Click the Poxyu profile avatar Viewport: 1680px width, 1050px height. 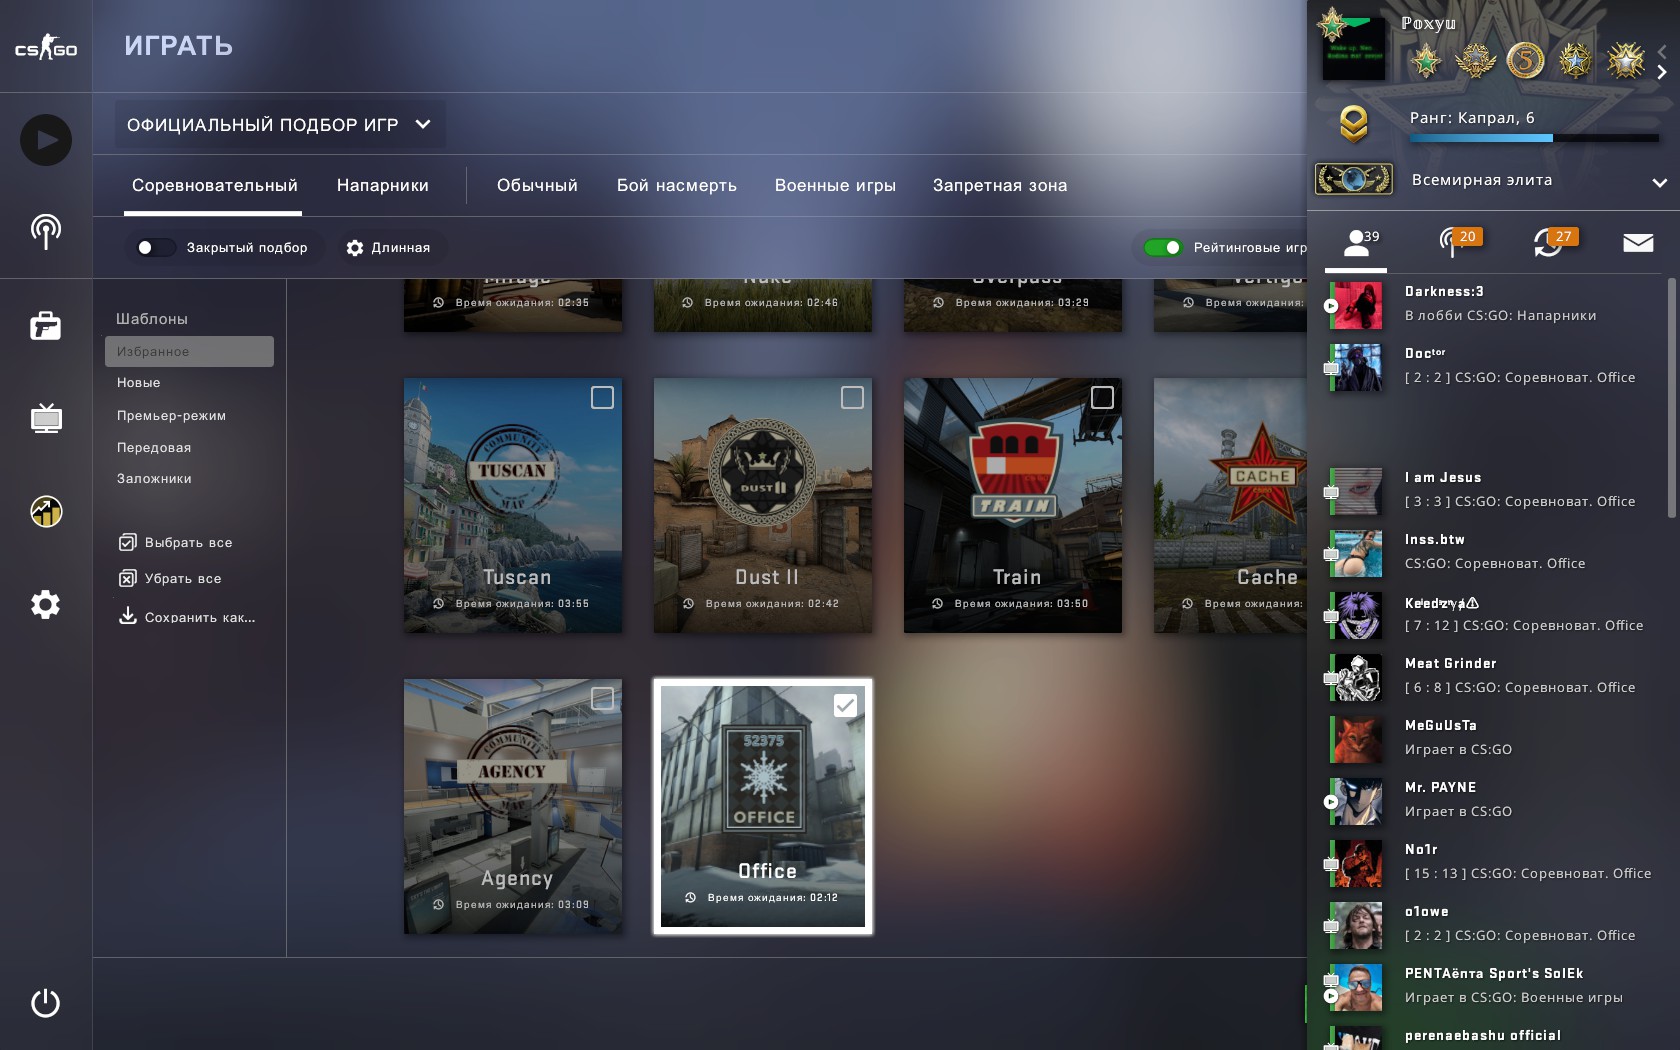[x=1354, y=48]
